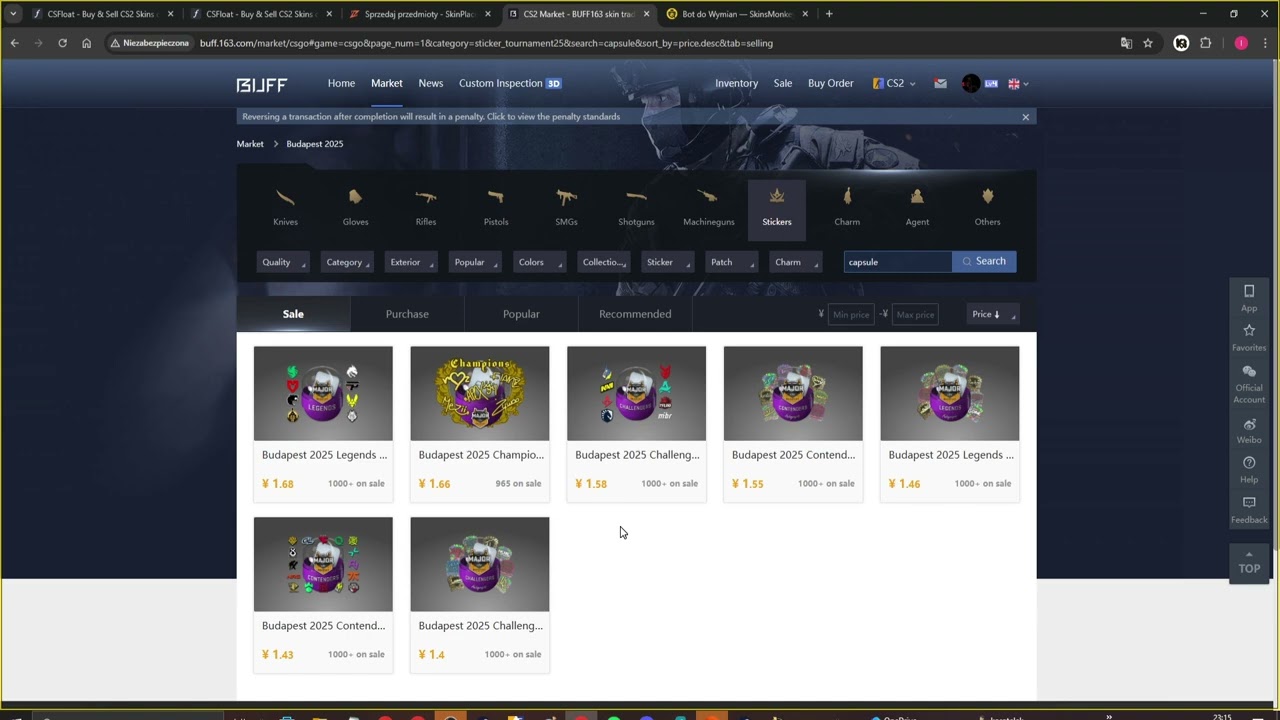The width and height of the screenshot is (1280, 720).
Task: Open a new browser tab
Action: (x=829, y=14)
